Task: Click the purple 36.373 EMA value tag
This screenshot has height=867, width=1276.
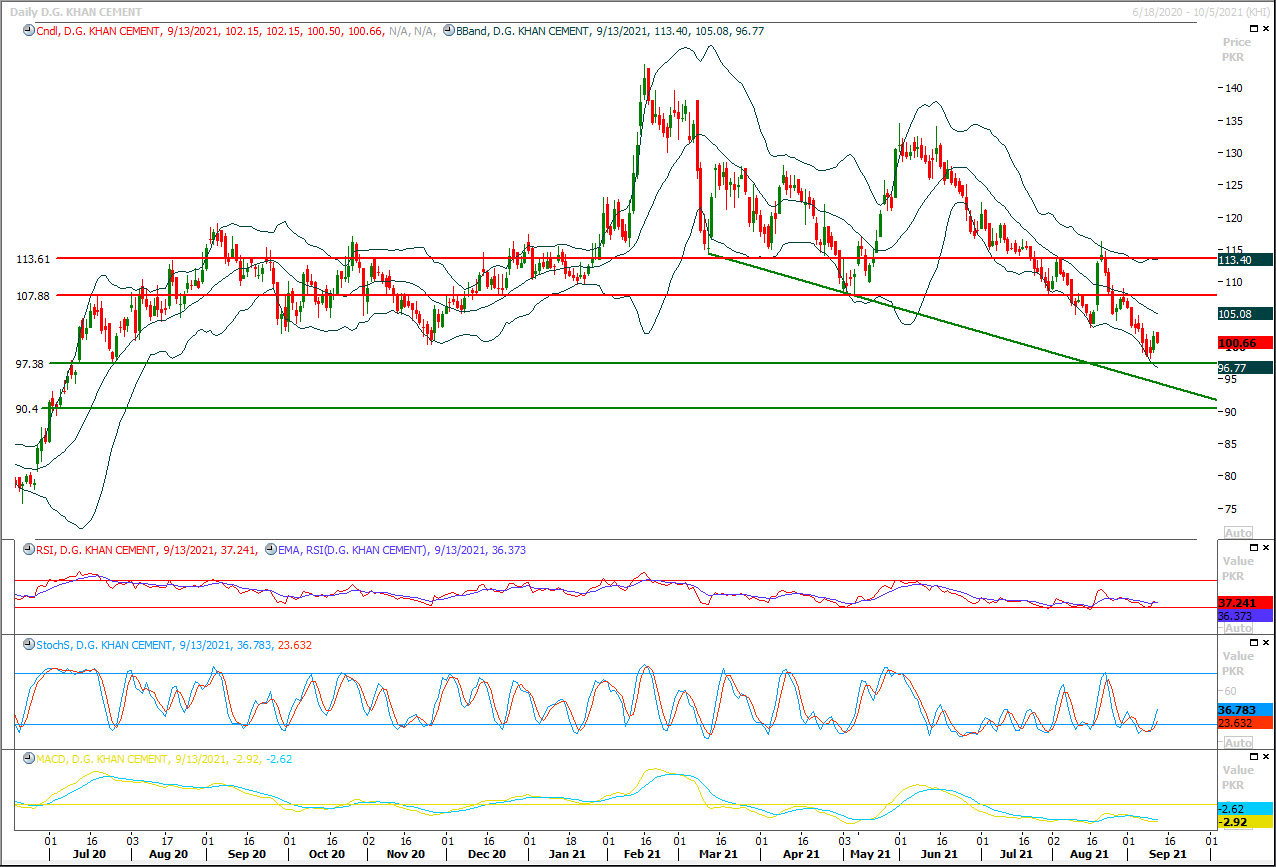Action: click(x=1245, y=617)
